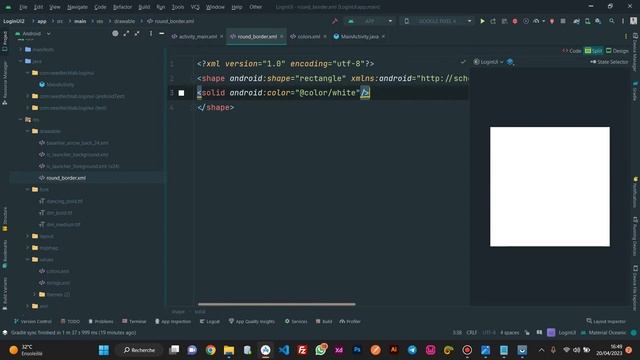Open the Version Control tool window
Screen dimensions: 640x360
pyautogui.click(x=33, y=322)
